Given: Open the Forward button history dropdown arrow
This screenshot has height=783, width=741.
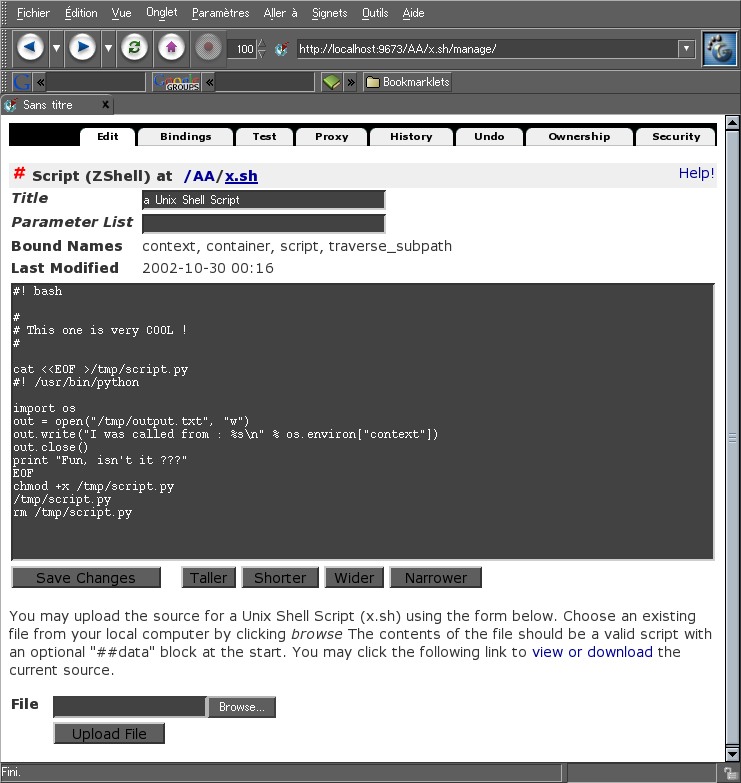Looking at the screenshot, I should (x=108, y=48).
